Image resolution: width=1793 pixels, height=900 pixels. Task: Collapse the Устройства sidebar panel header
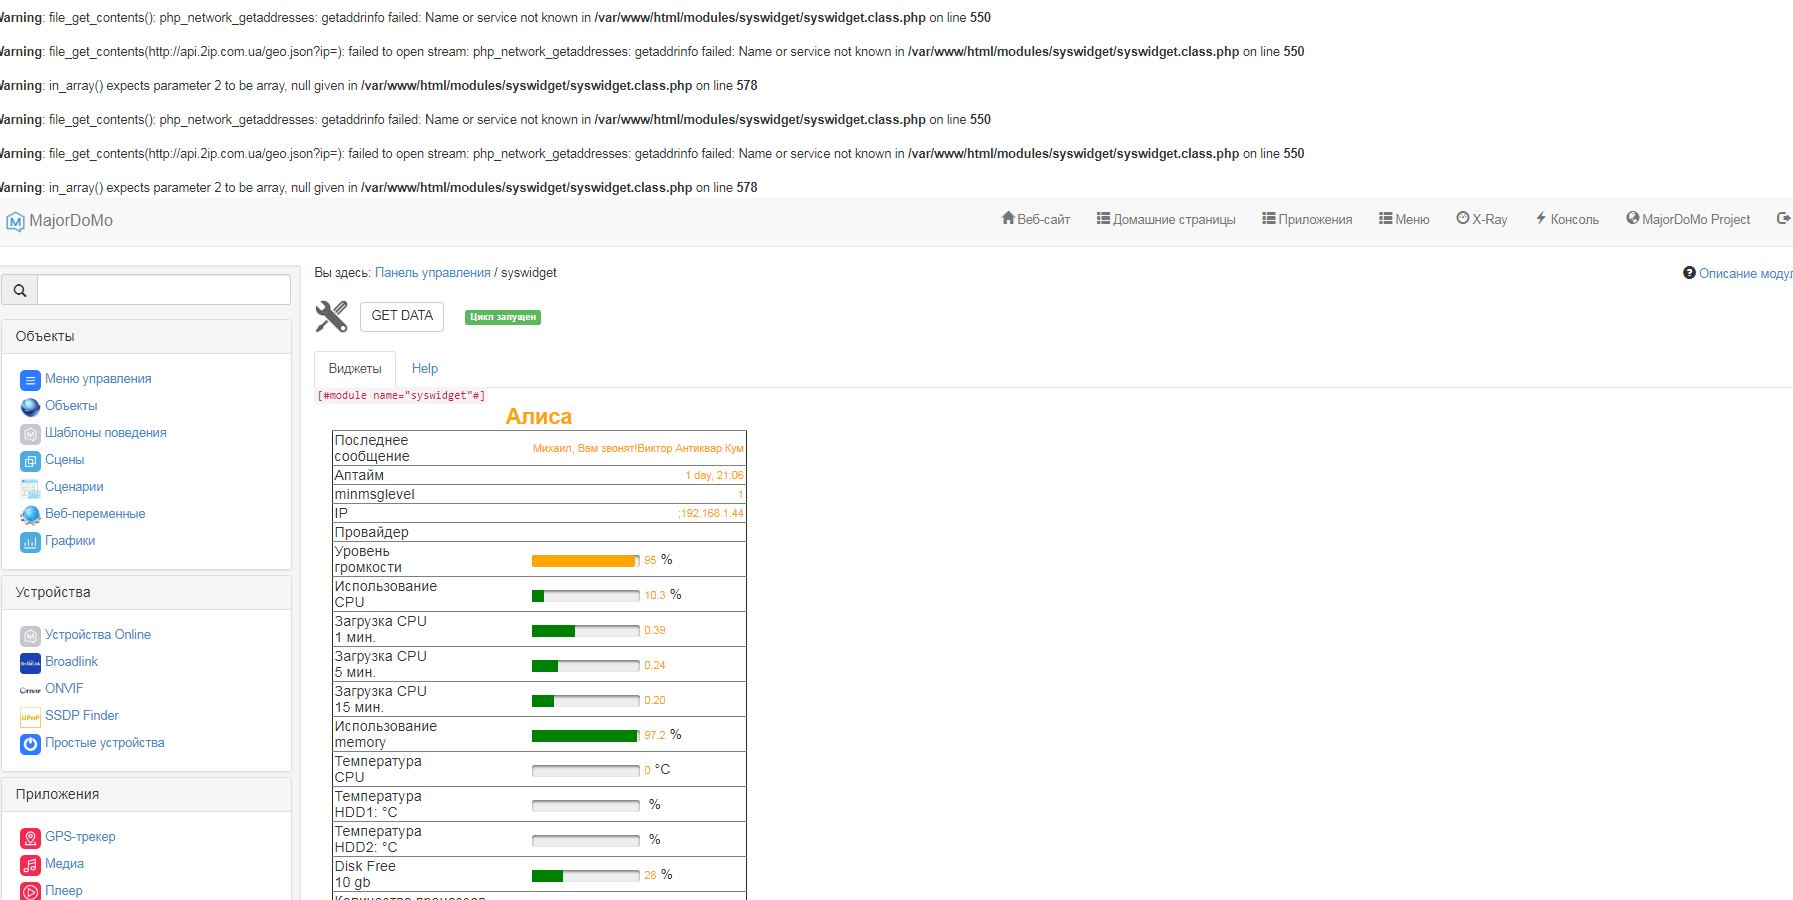pos(147,593)
